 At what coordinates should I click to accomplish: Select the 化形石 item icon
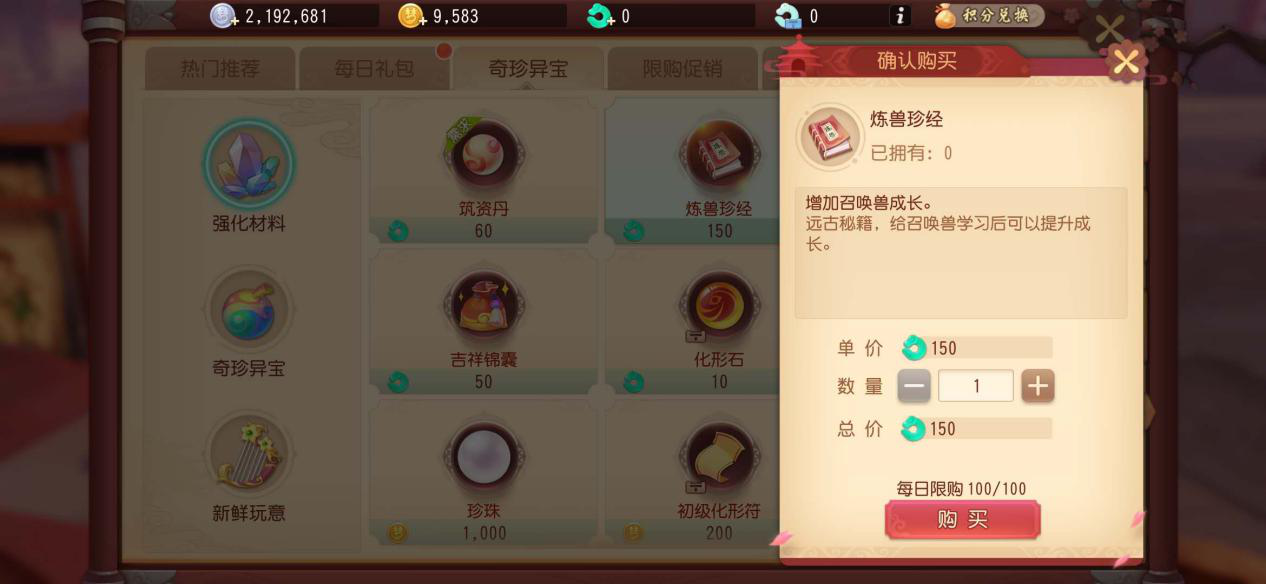pyautogui.click(x=719, y=306)
